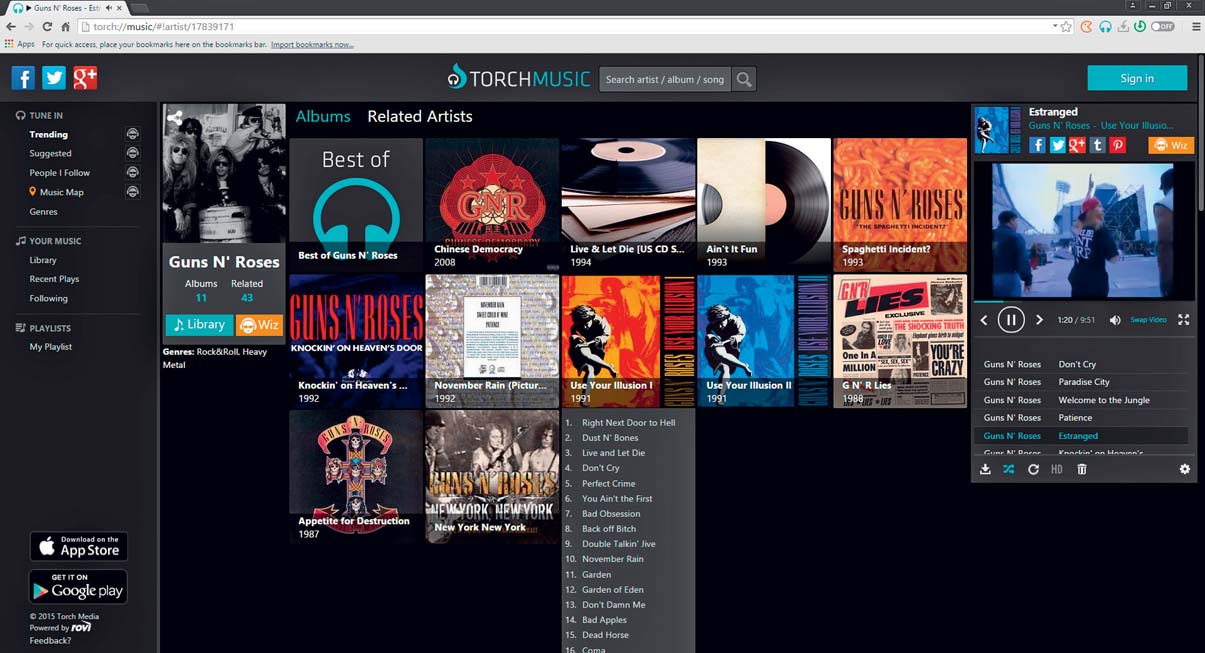The width and height of the screenshot is (1205, 653).
Task: Get the app on Google Play
Action: click(x=78, y=586)
